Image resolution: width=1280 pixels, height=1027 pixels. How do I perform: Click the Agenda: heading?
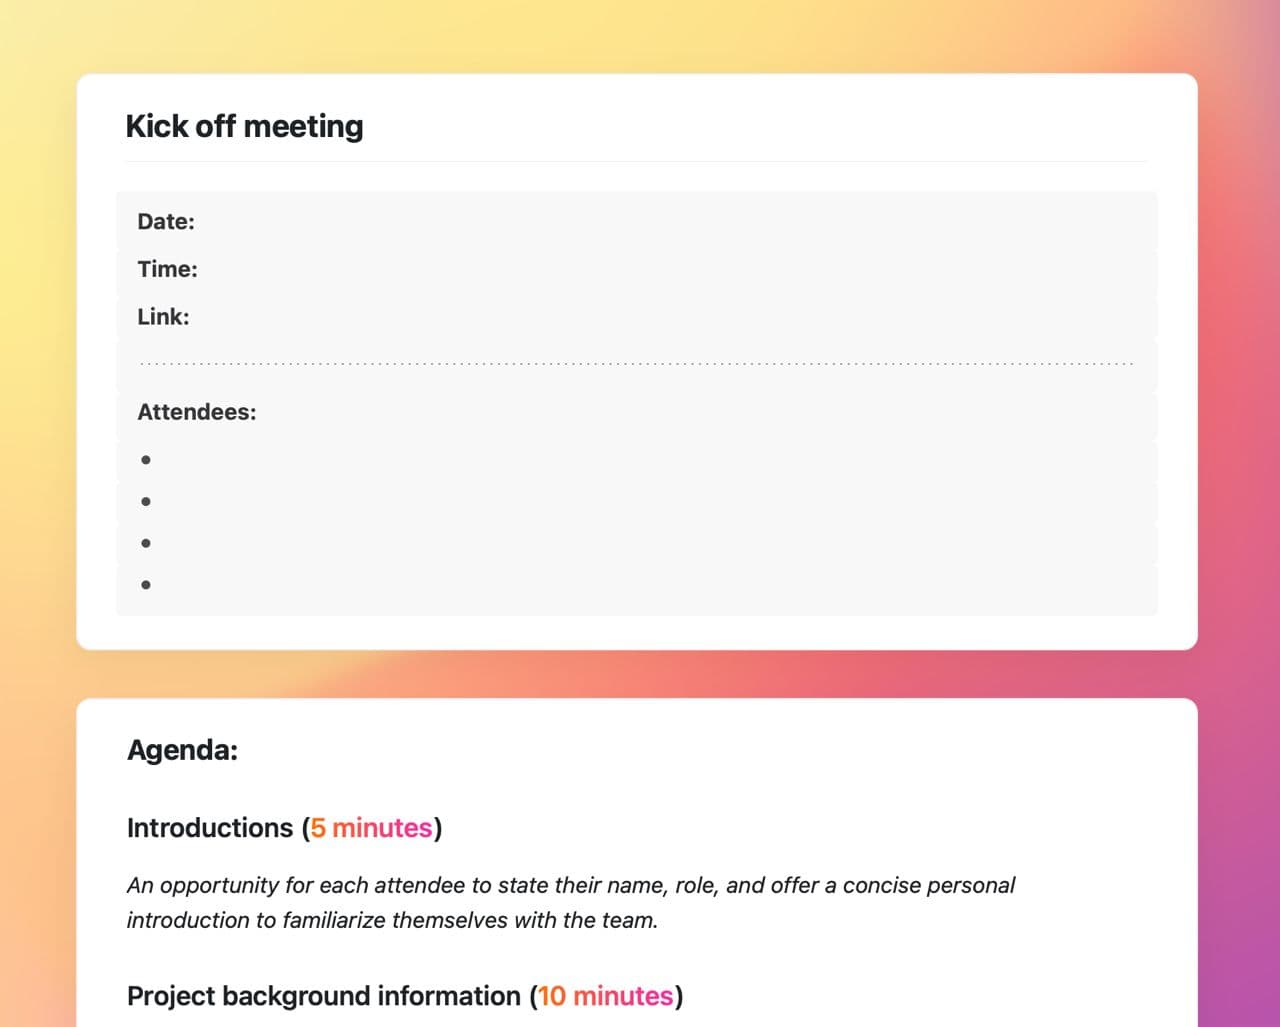(x=182, y=750)
